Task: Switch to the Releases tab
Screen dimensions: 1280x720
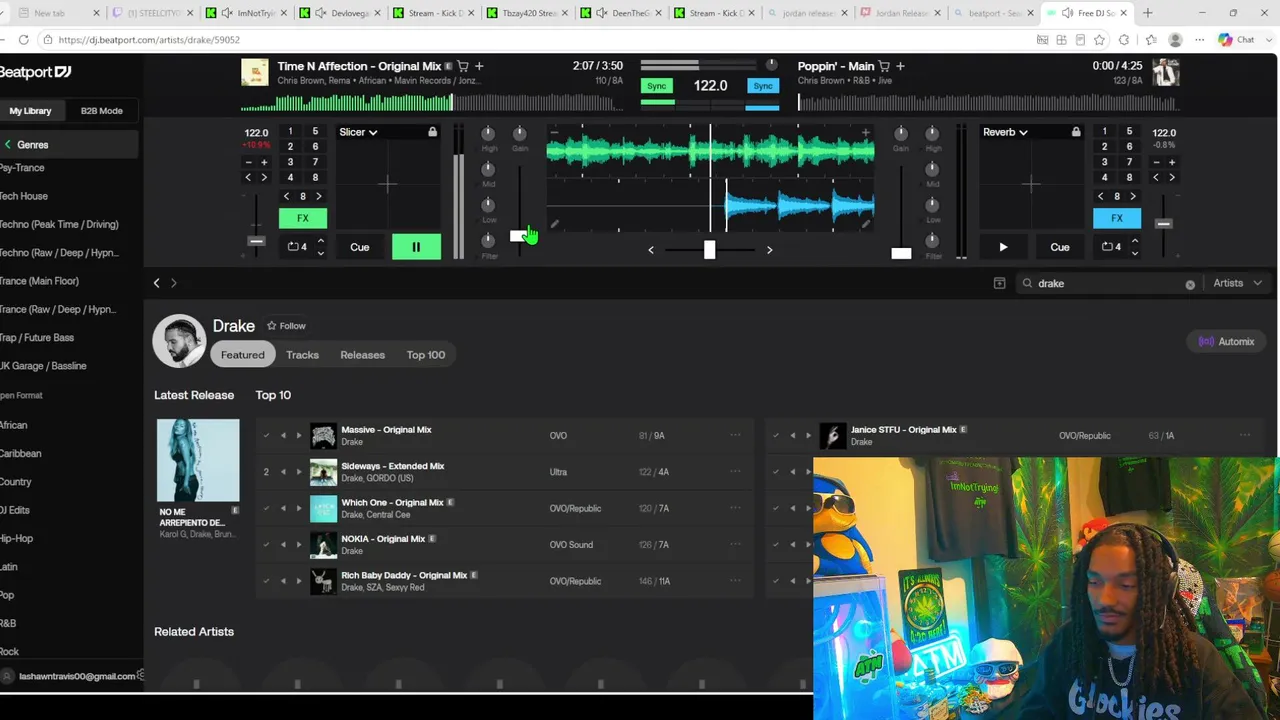Action: 362,355
